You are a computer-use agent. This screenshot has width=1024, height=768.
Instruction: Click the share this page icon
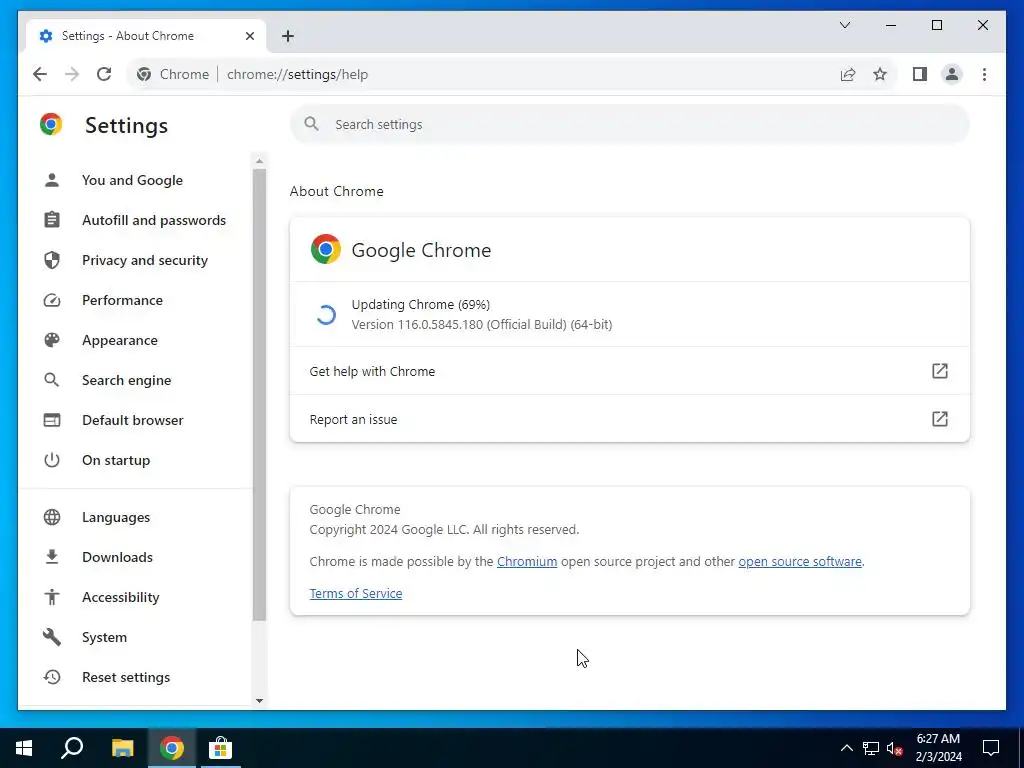pos(848,74)
